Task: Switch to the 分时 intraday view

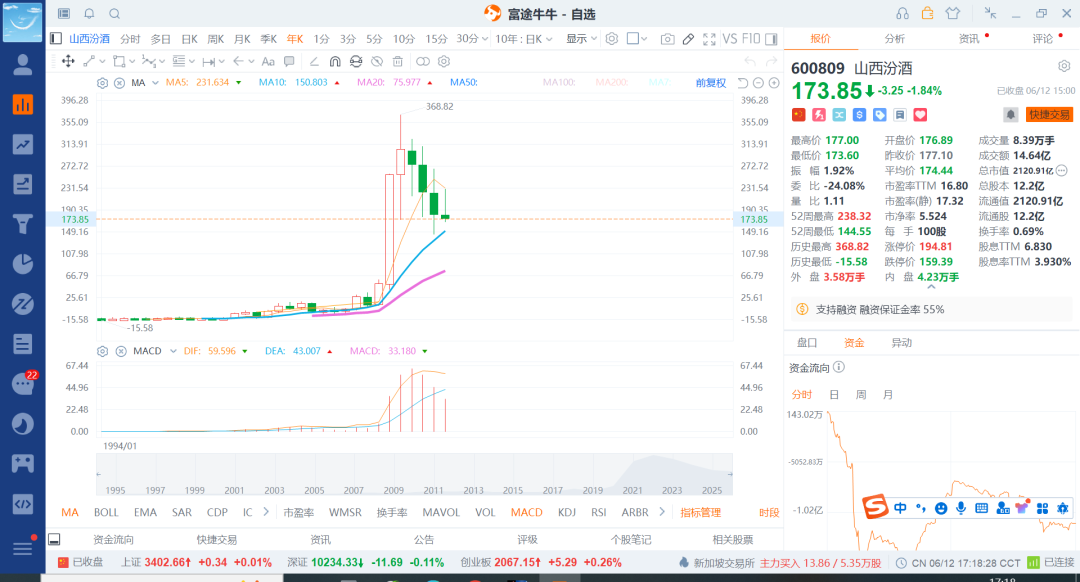Action: pos(130,39)
